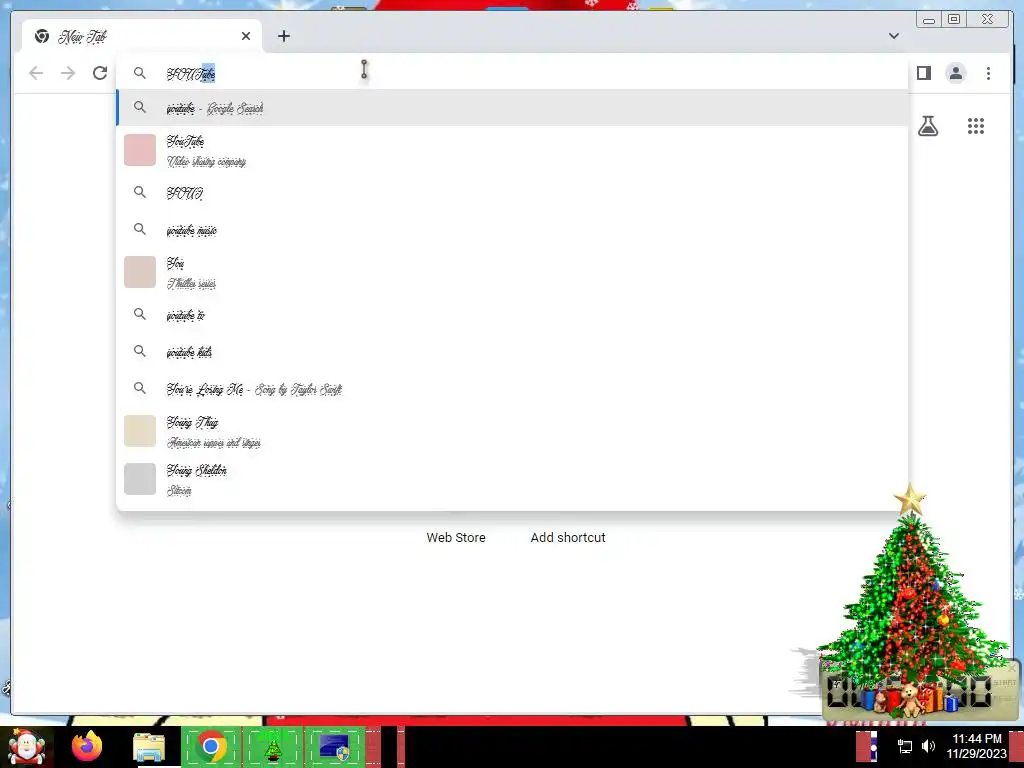
Task: Click the Young Thug thumbnail image
Action: 140,431
